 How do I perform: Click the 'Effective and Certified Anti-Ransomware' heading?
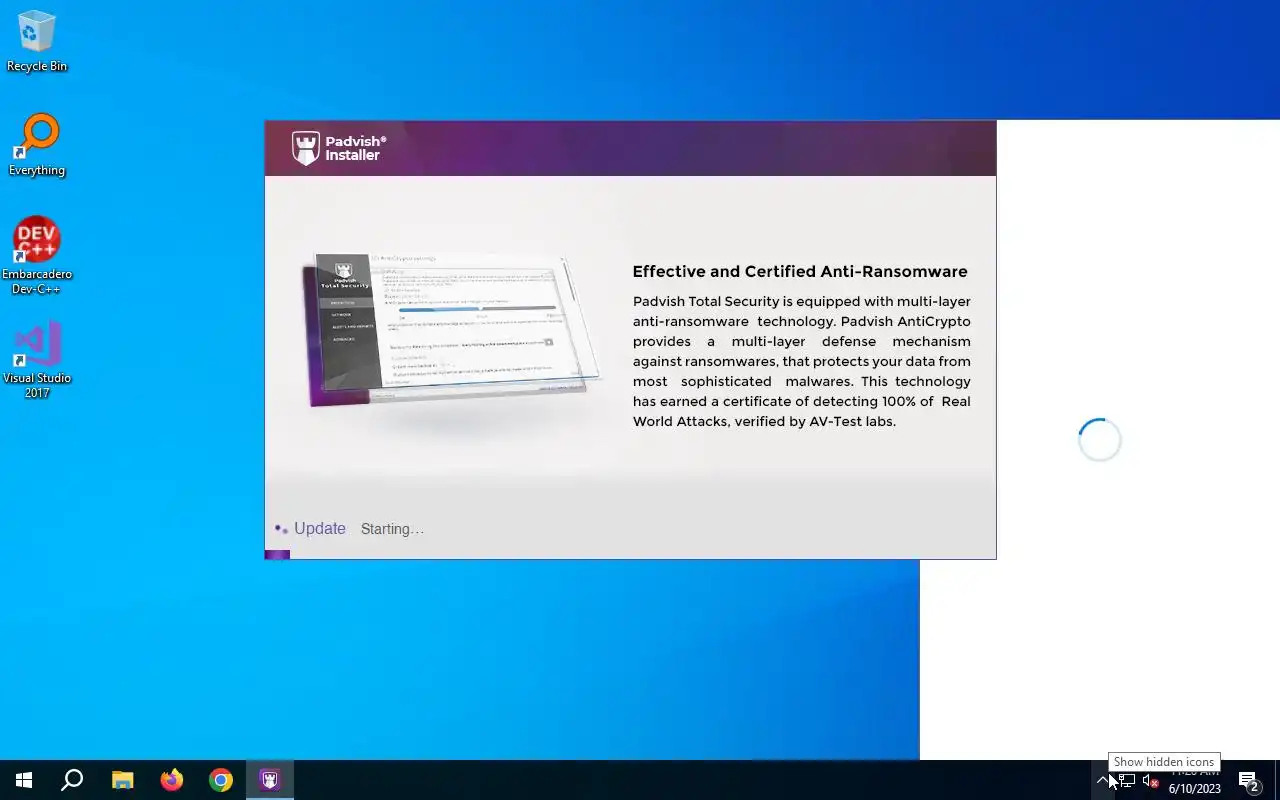(x=800, y=271)
